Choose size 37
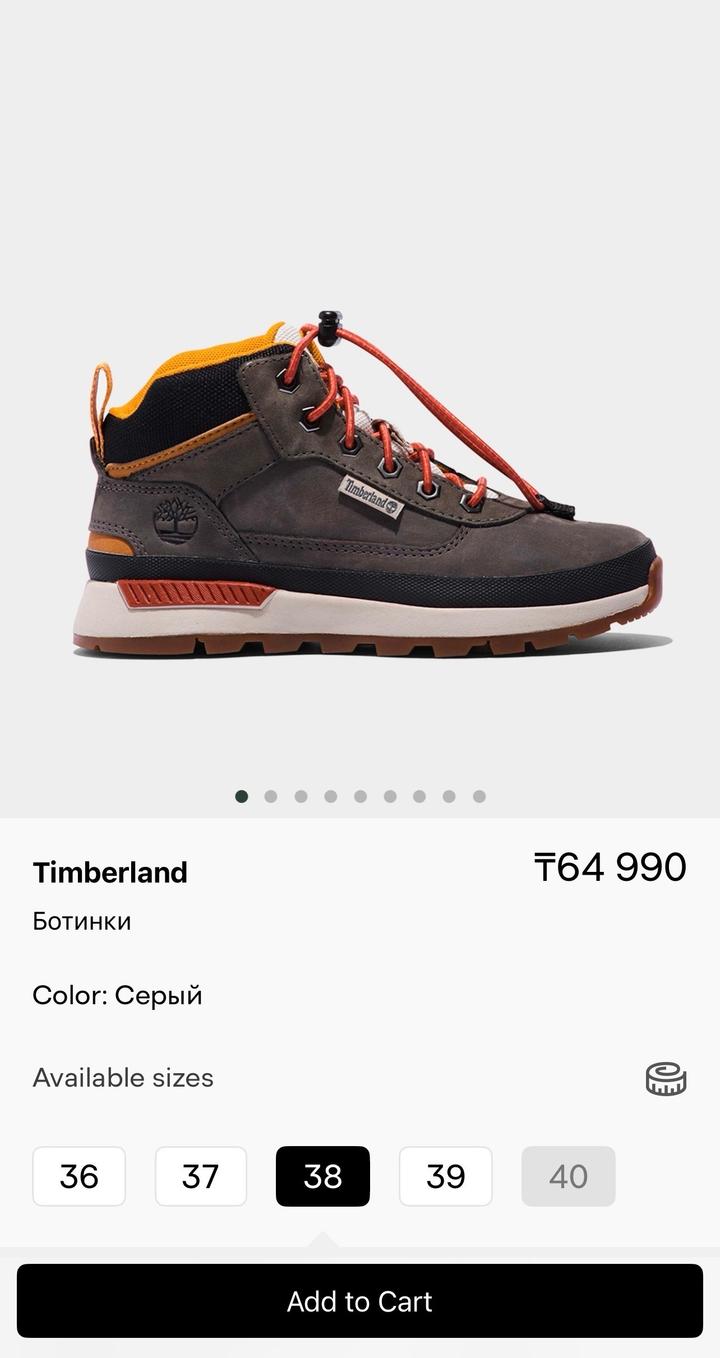Screen dimensions: 720x1358 [x=201, y=1176]
